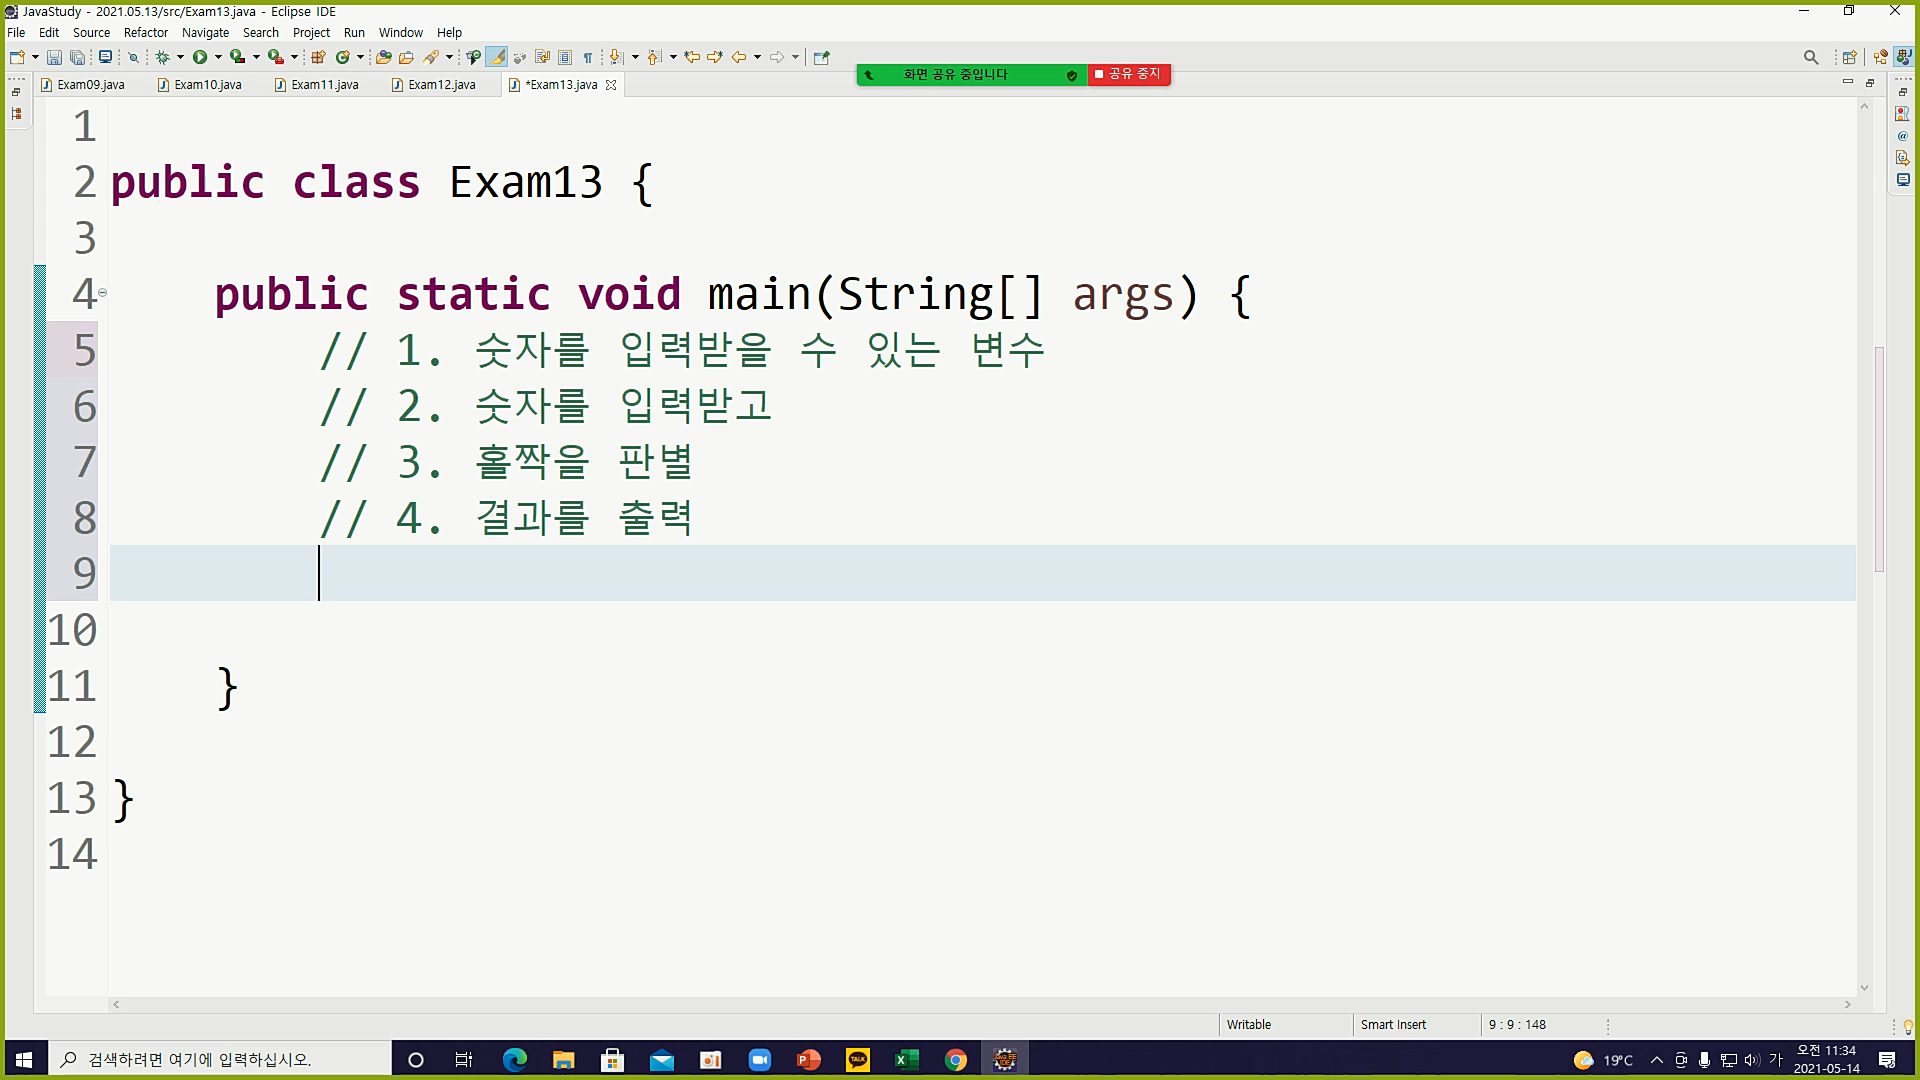Click the Open Type icon

point(383,58)
